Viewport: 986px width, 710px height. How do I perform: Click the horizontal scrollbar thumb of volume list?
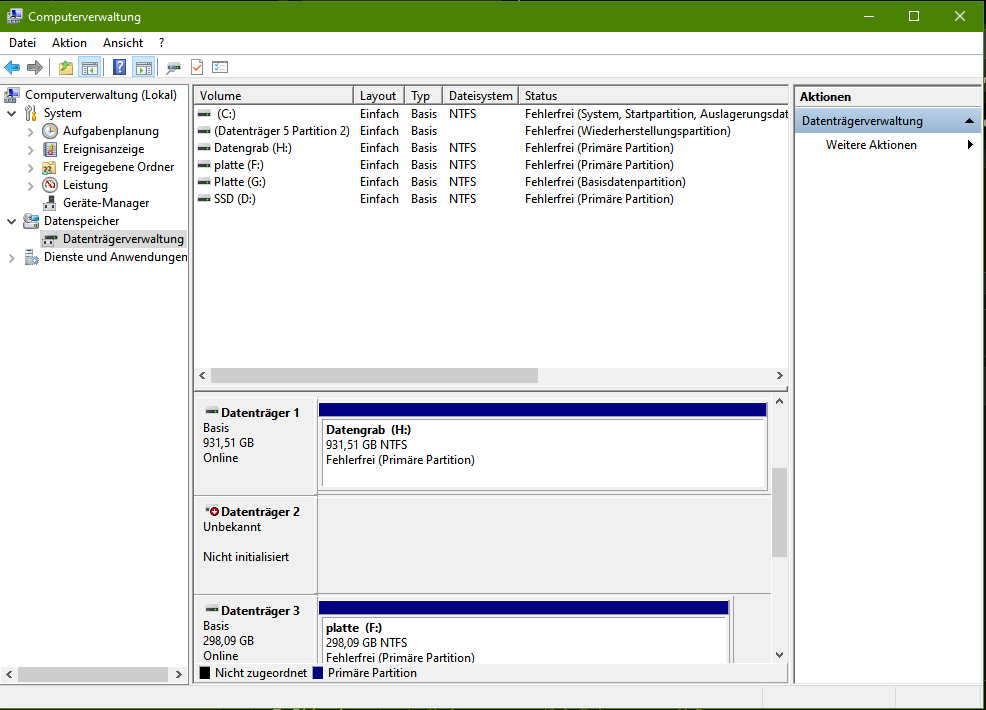coord(374,375)
